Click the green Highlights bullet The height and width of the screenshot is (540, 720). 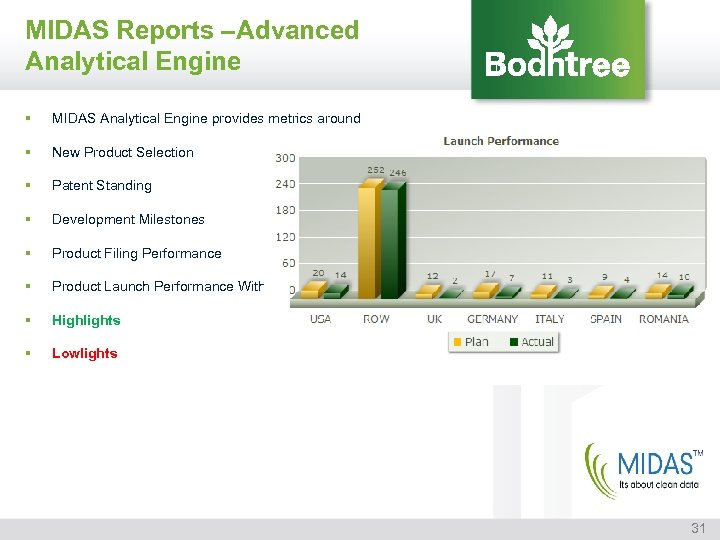(86, 320)
